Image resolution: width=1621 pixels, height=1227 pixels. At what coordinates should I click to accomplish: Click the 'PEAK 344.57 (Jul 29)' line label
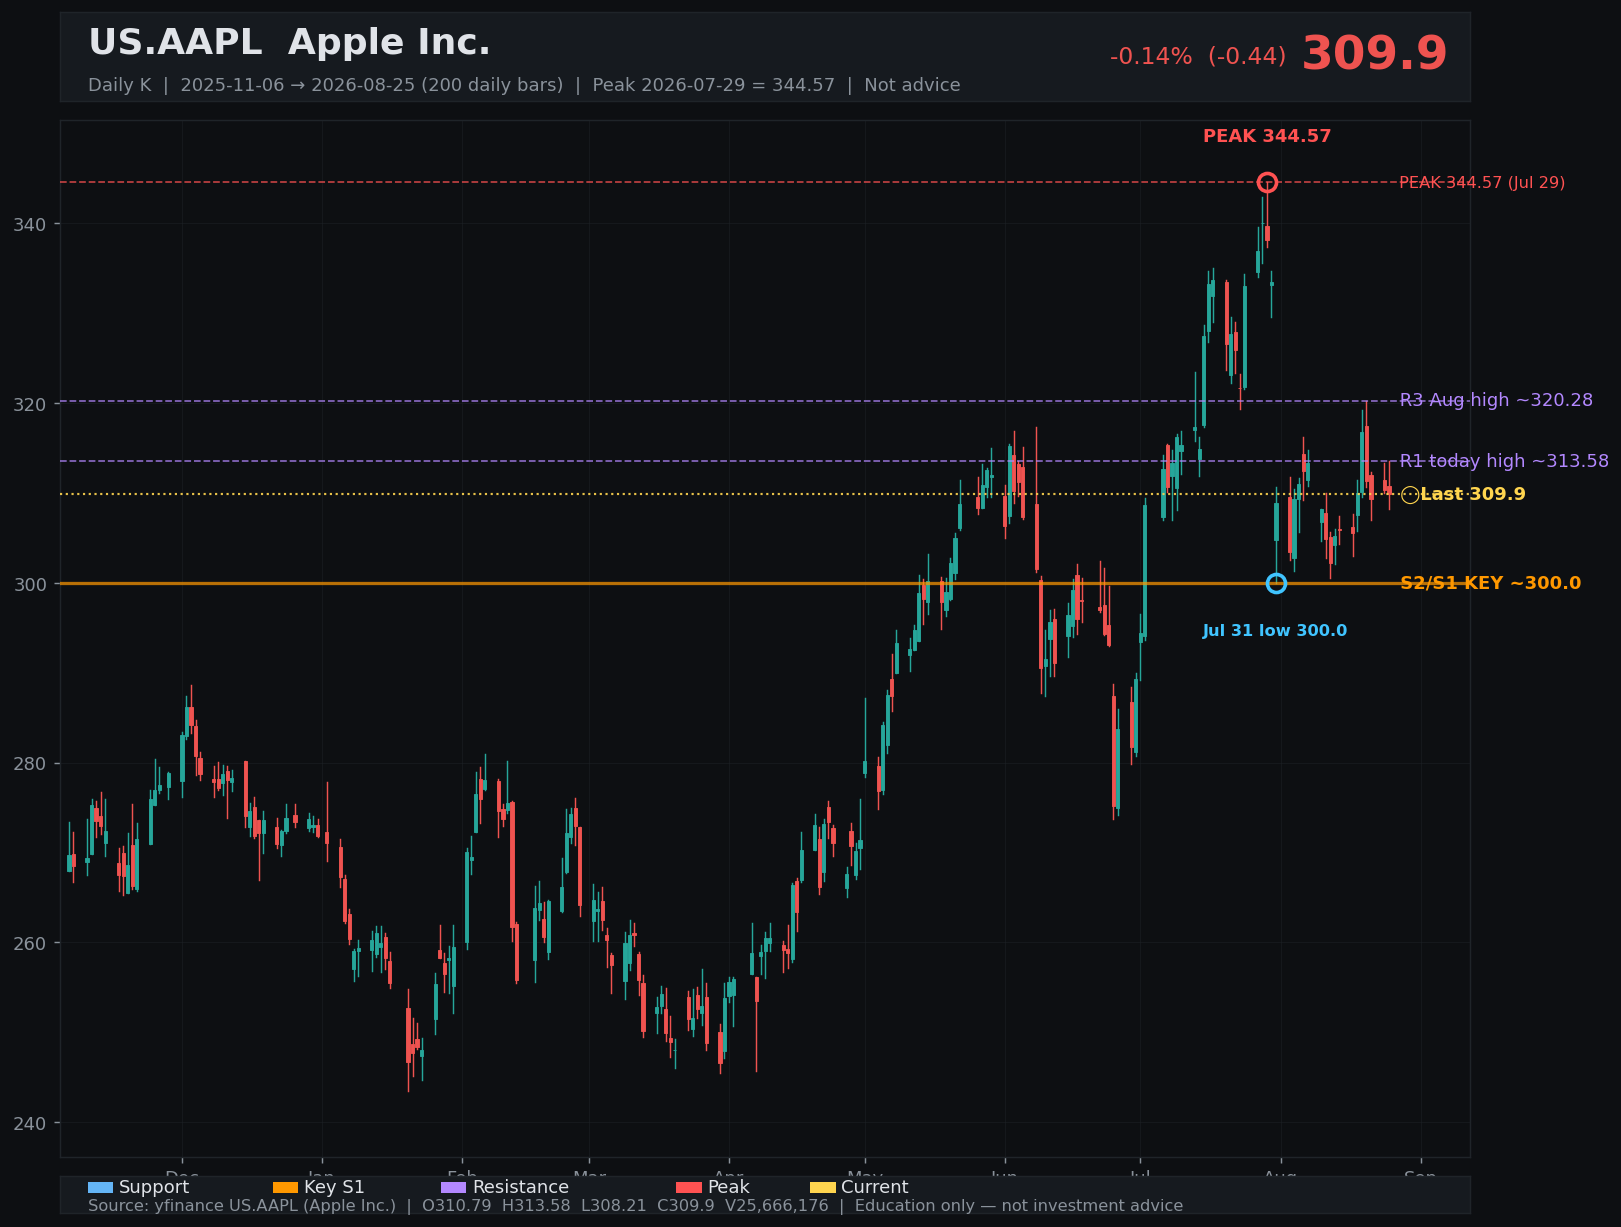1482,183
